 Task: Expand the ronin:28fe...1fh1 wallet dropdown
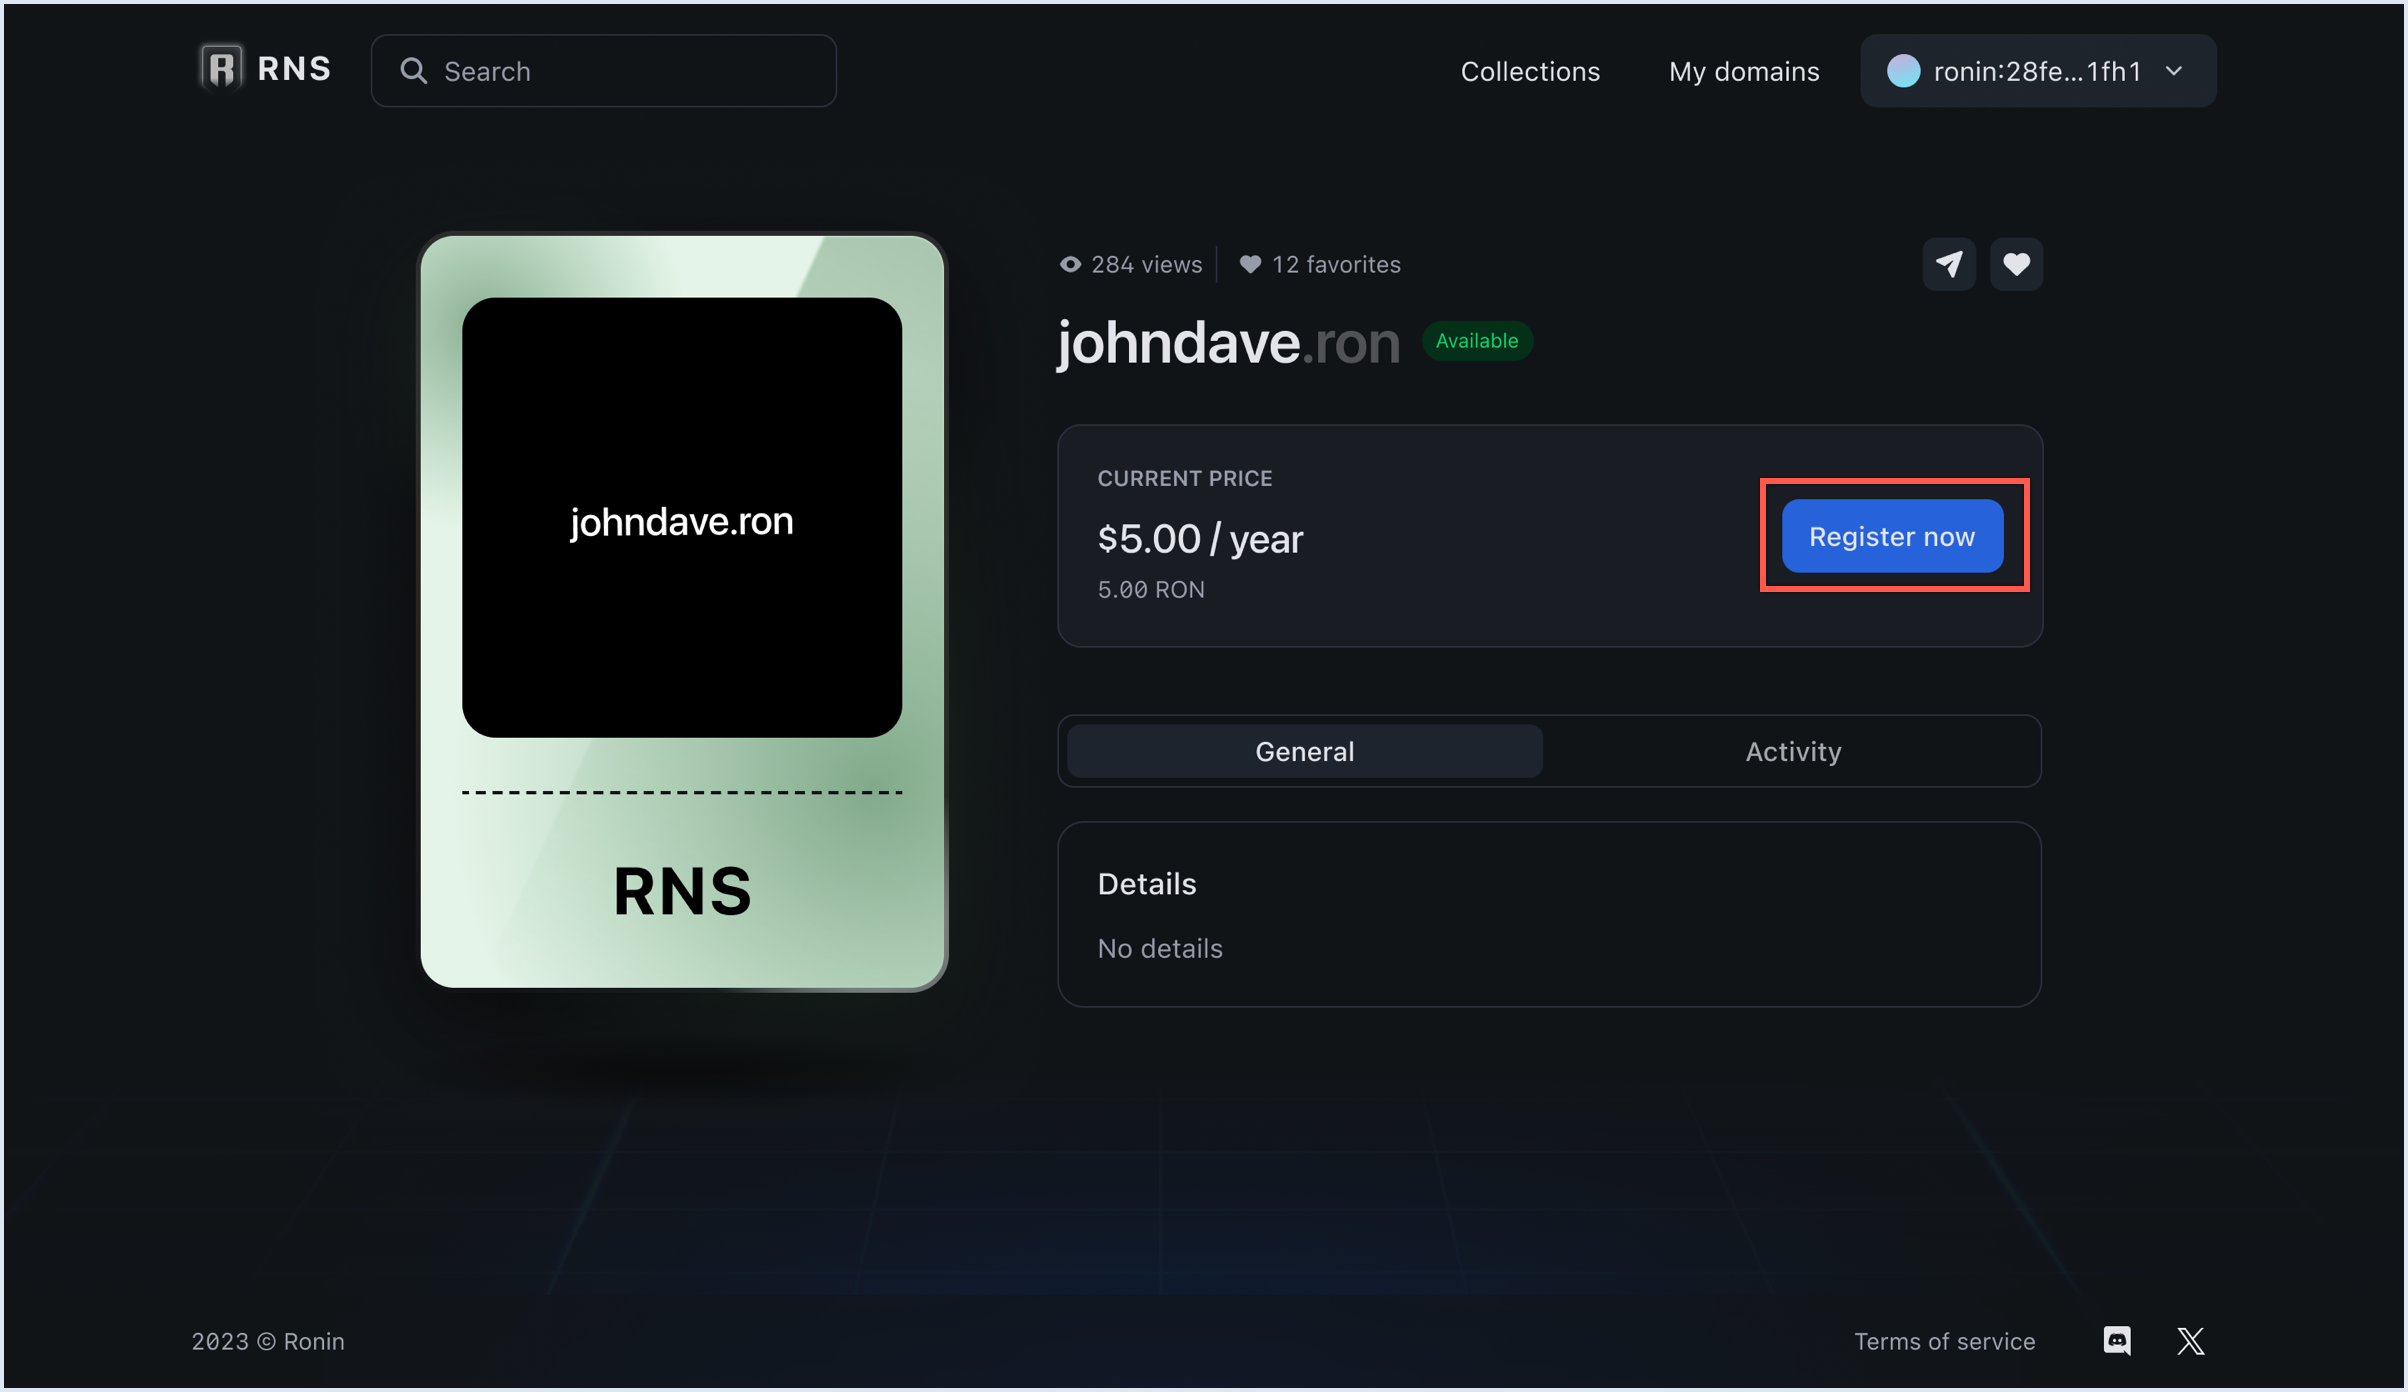pyautogui.click(x=2038, y=71)
